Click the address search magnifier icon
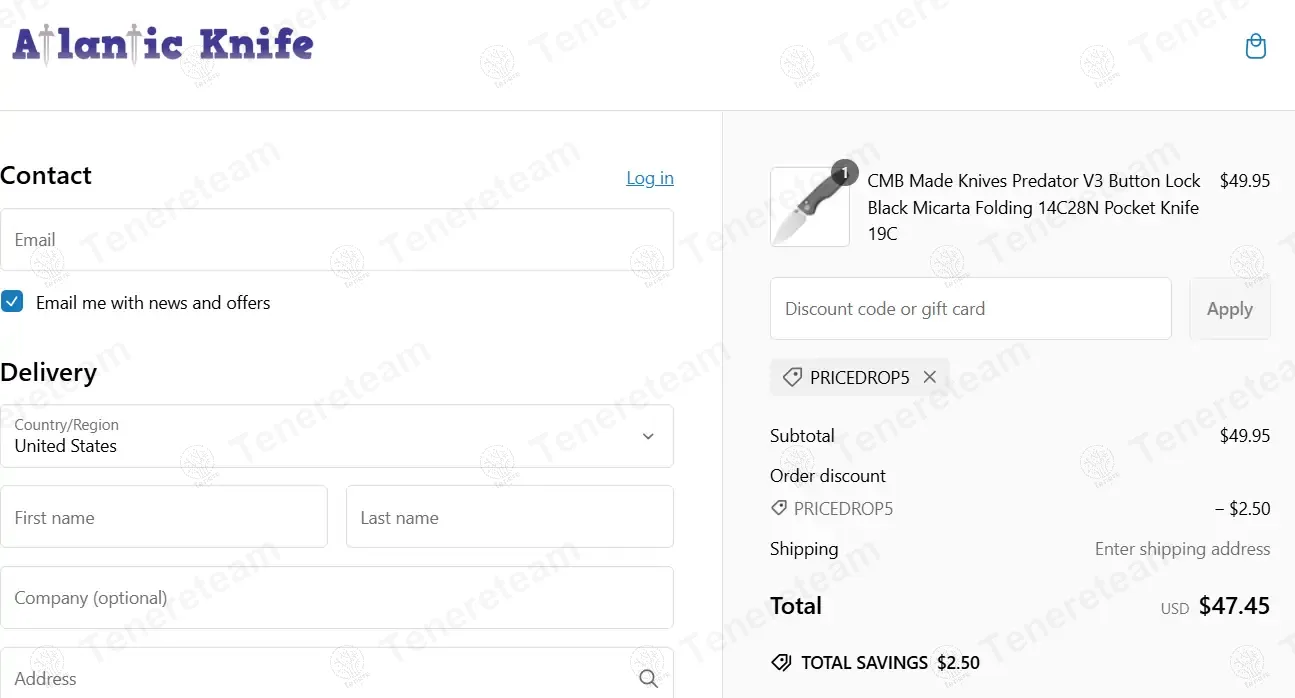The width and height of the screenshot is (1295, 698). click(648, 679)
